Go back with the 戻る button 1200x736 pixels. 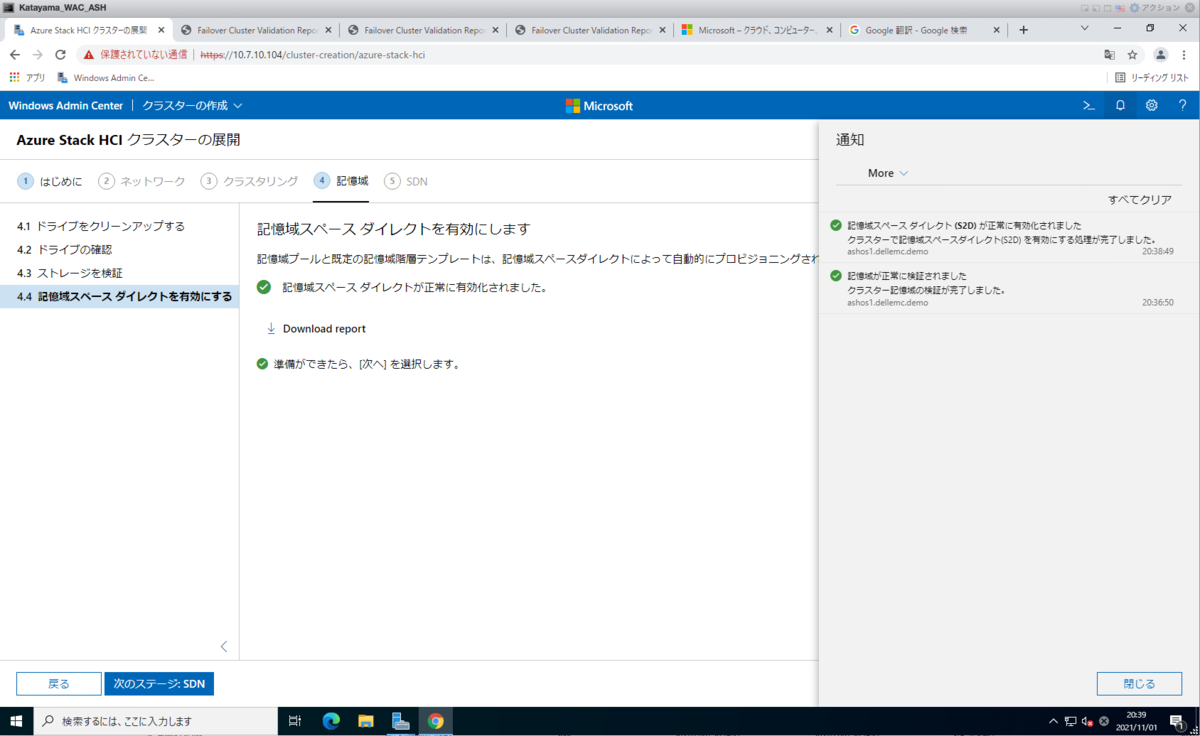point(59,684)
